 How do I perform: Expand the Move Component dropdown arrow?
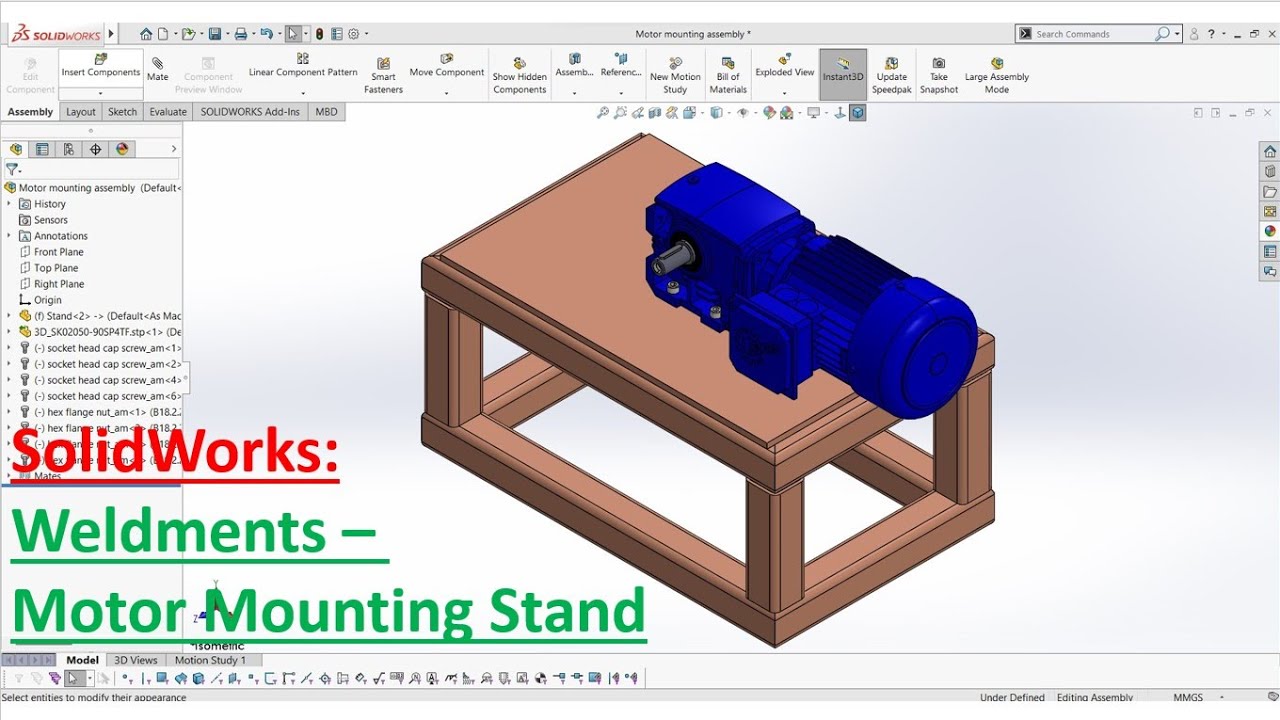click(x=447, y=94)
